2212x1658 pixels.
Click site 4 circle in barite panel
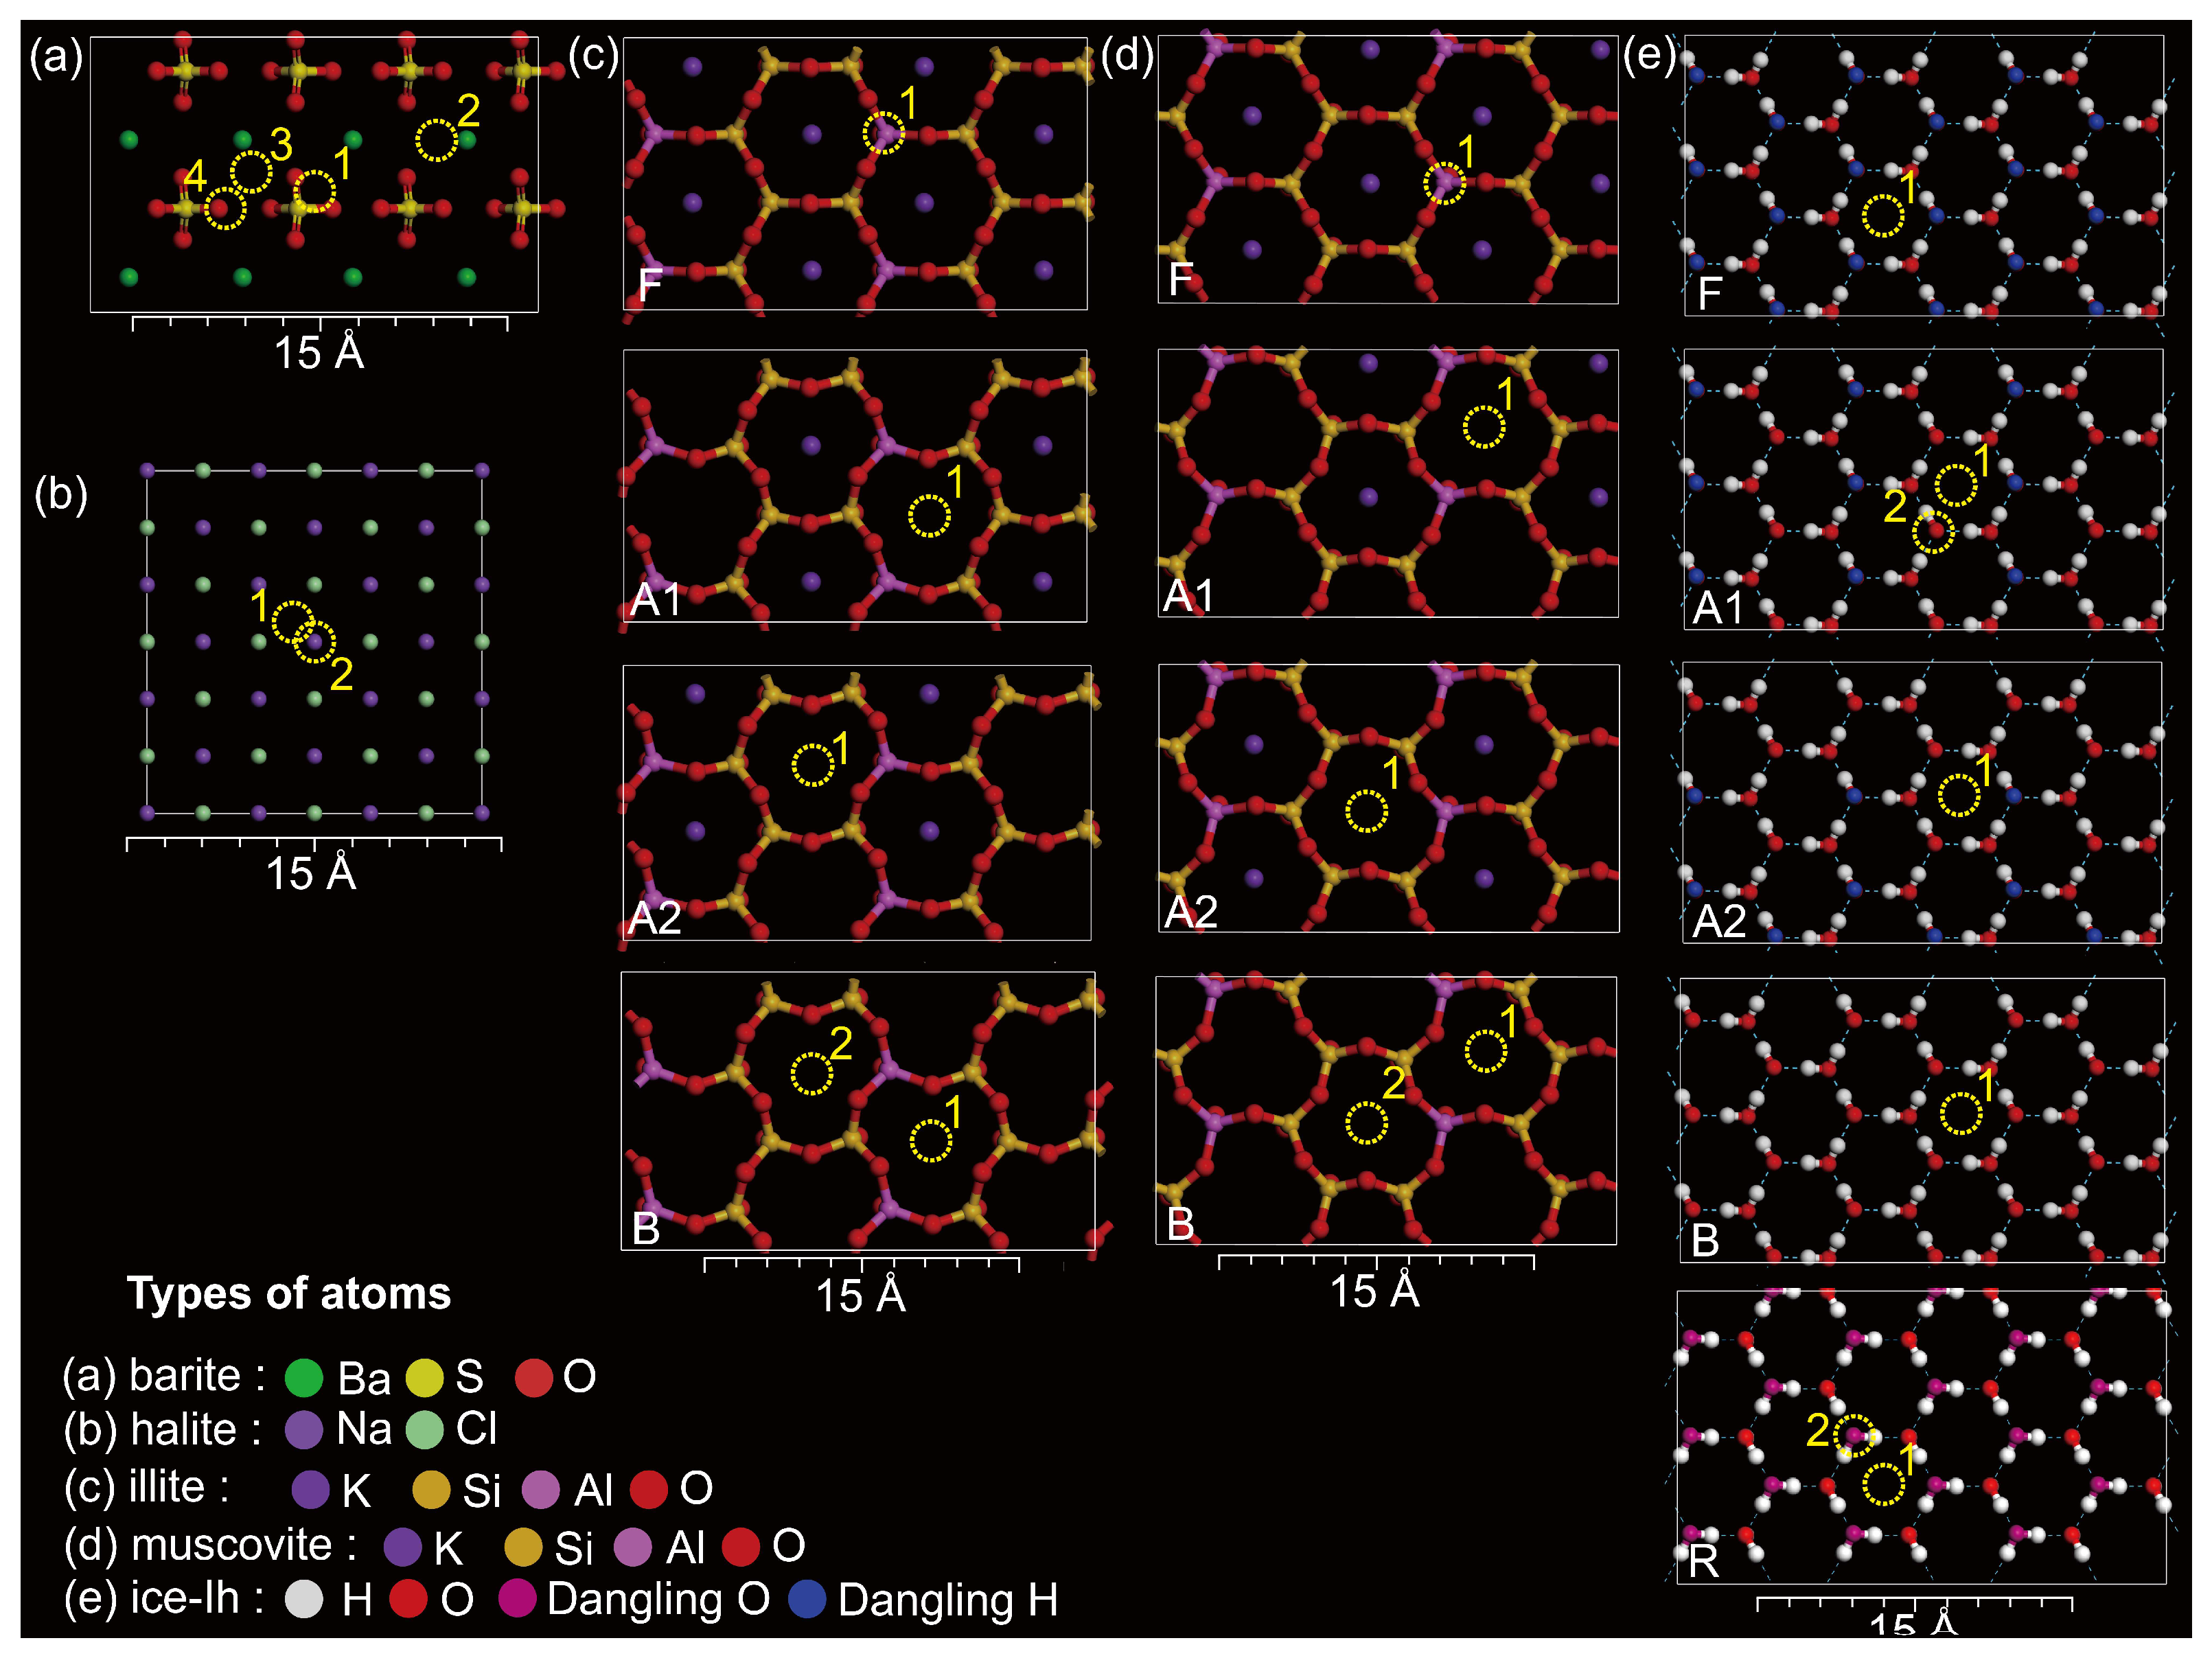point(225,209)
